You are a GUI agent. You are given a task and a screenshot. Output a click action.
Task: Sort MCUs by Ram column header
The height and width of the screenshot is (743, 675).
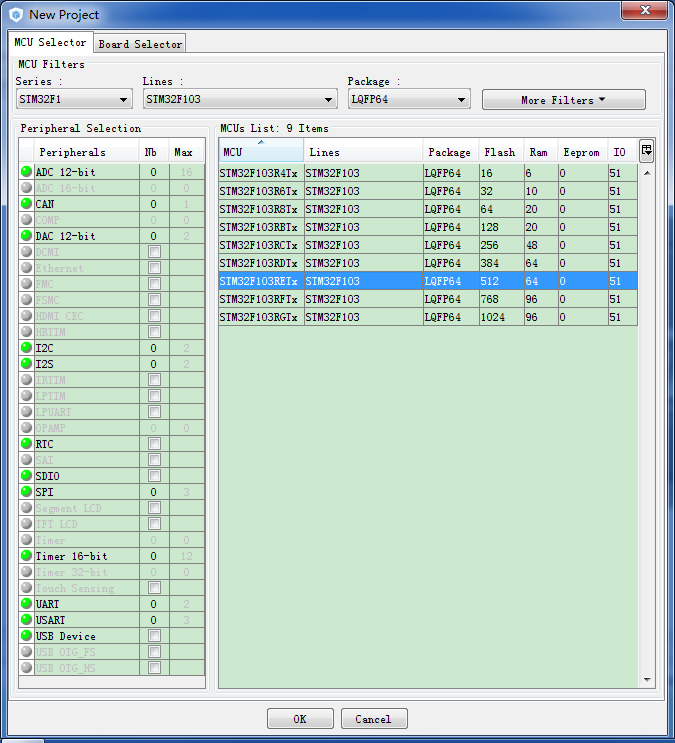click(x=540, y=152)
